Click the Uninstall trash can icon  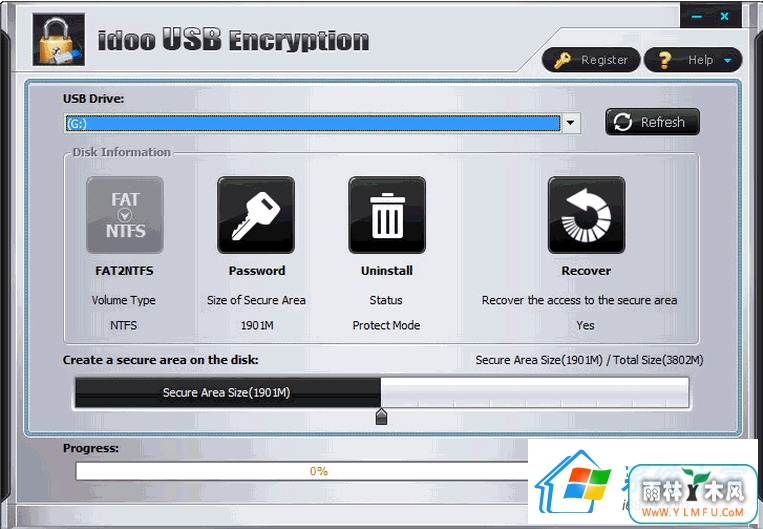click(x=387, y=215)
